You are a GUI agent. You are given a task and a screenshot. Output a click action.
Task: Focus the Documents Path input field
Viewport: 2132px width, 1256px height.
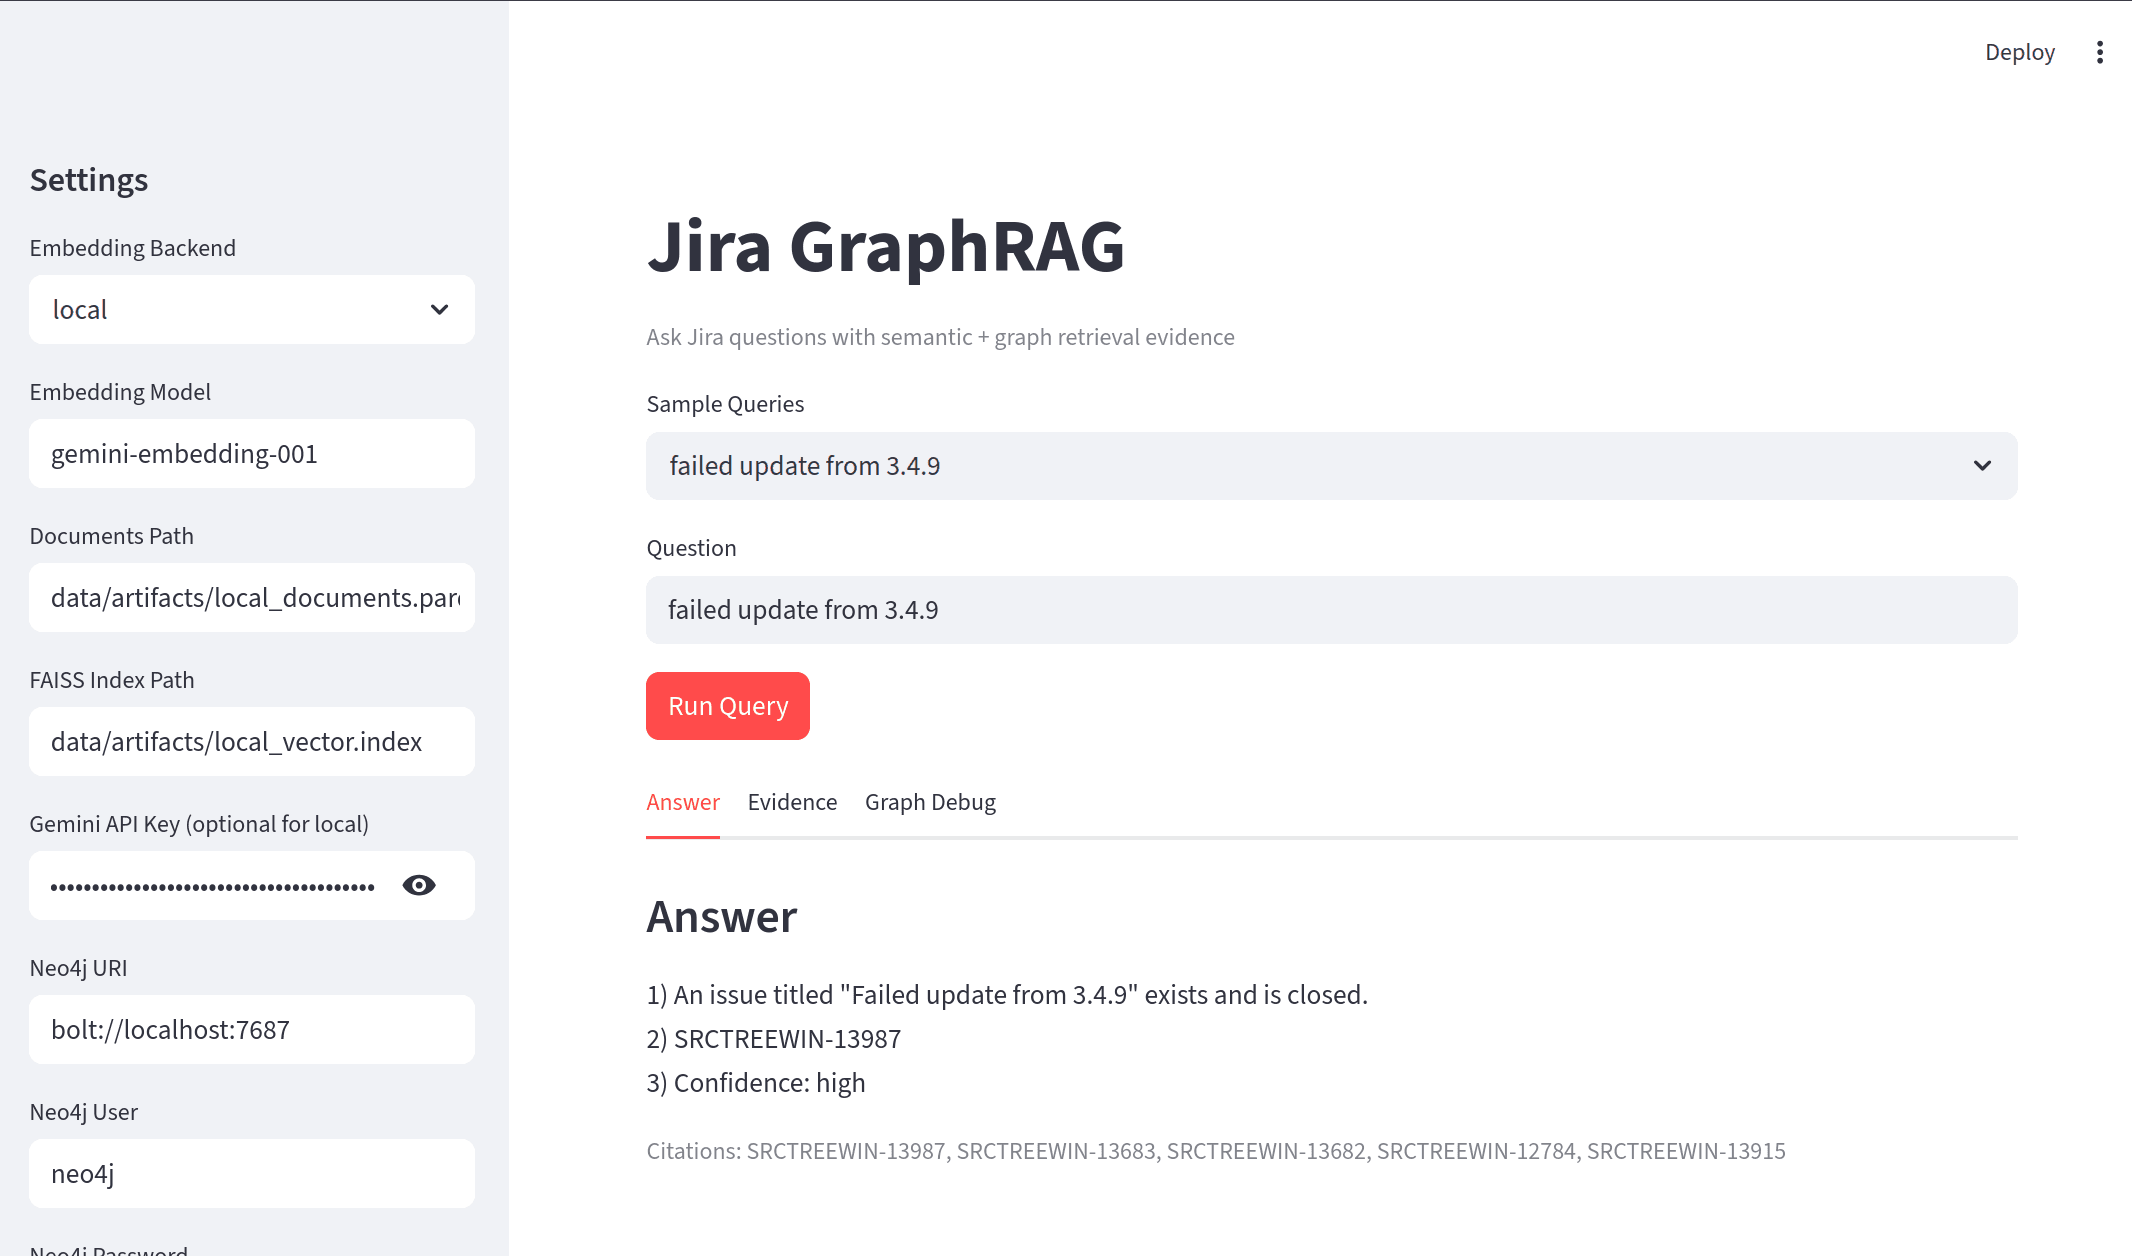(252, 598)
